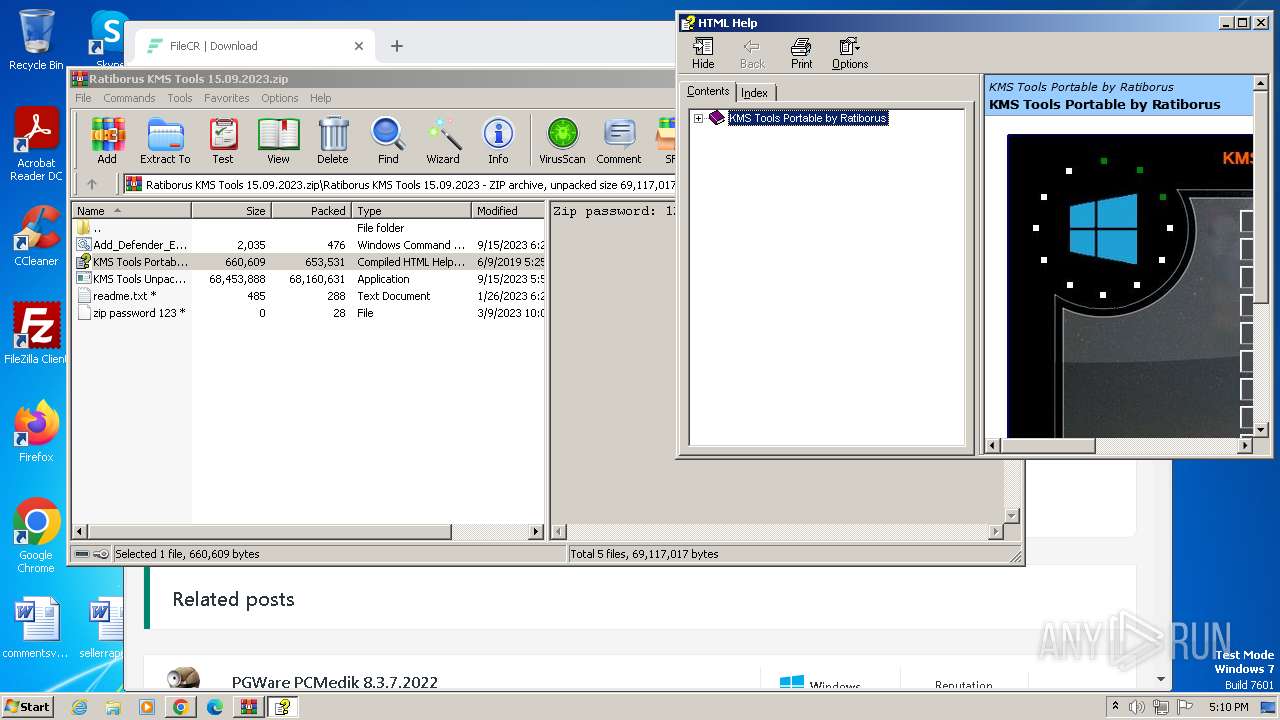
Task: Click the Comment toolbar icon
Action: (x=619, y=140)
